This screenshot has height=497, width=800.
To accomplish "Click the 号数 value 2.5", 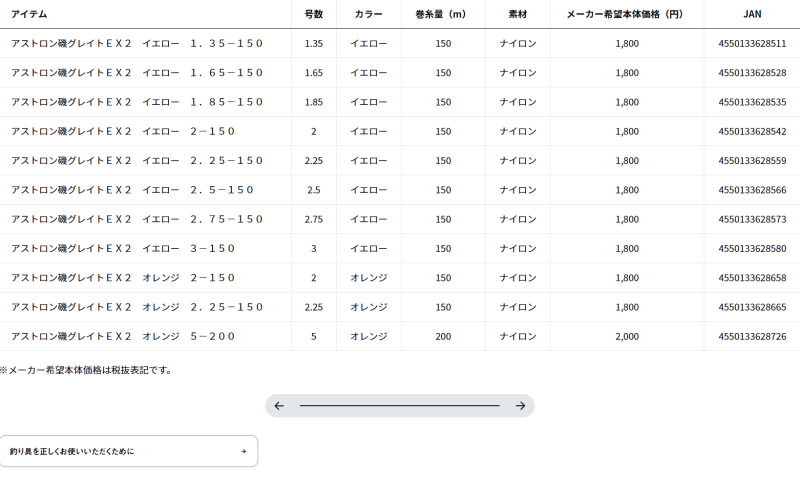I will pyautogui.click(x=313, y=190).
